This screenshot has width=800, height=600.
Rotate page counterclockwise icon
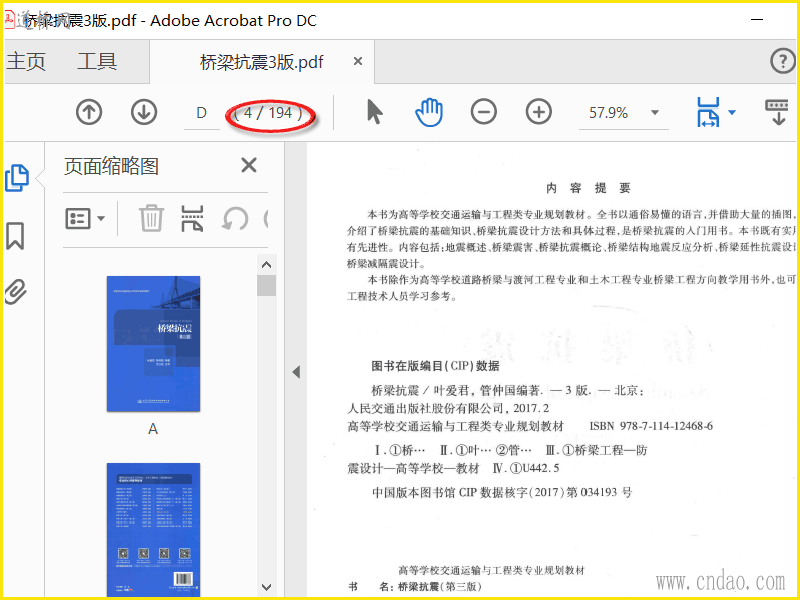[x=235, y=219]
